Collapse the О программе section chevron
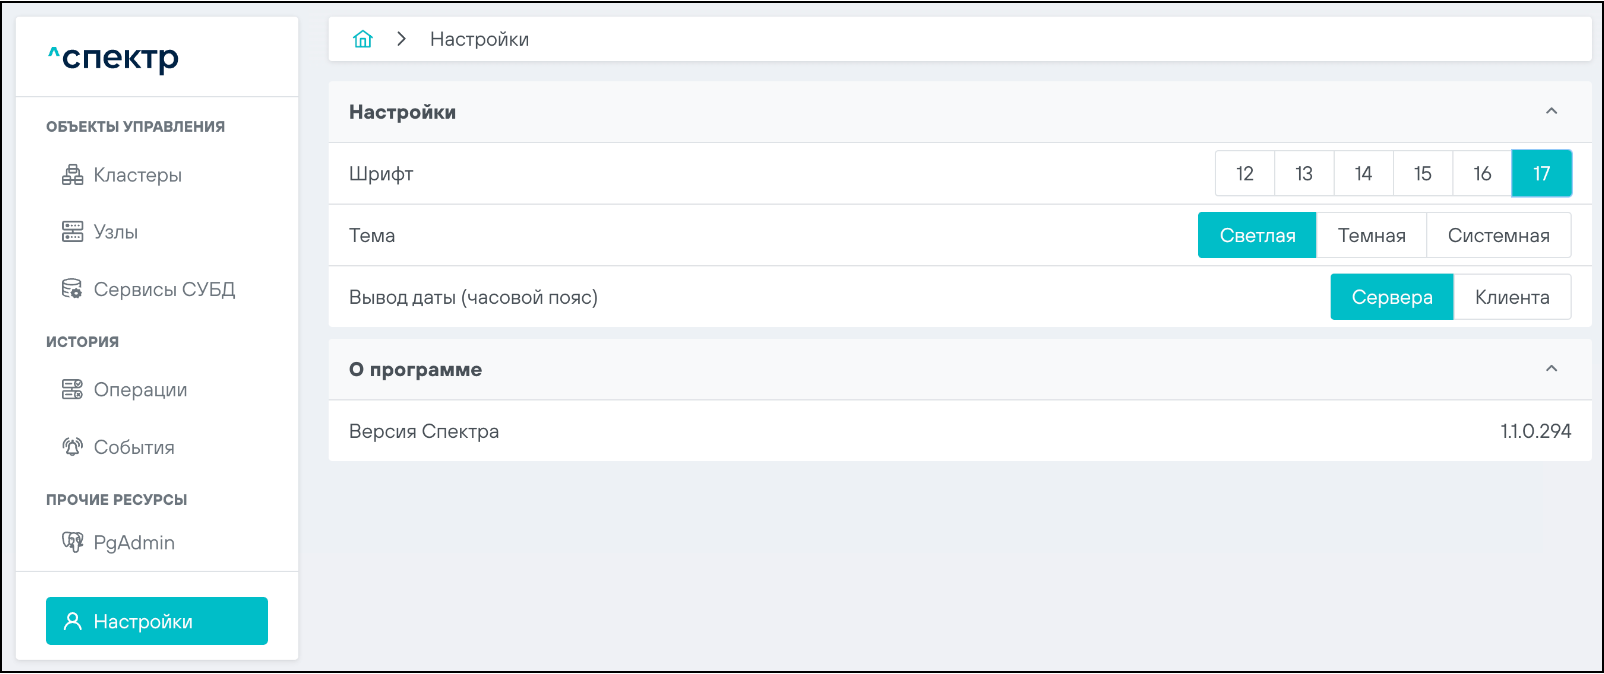The height and width of the screenshot is (674, 1604). tap(1551, 368)
